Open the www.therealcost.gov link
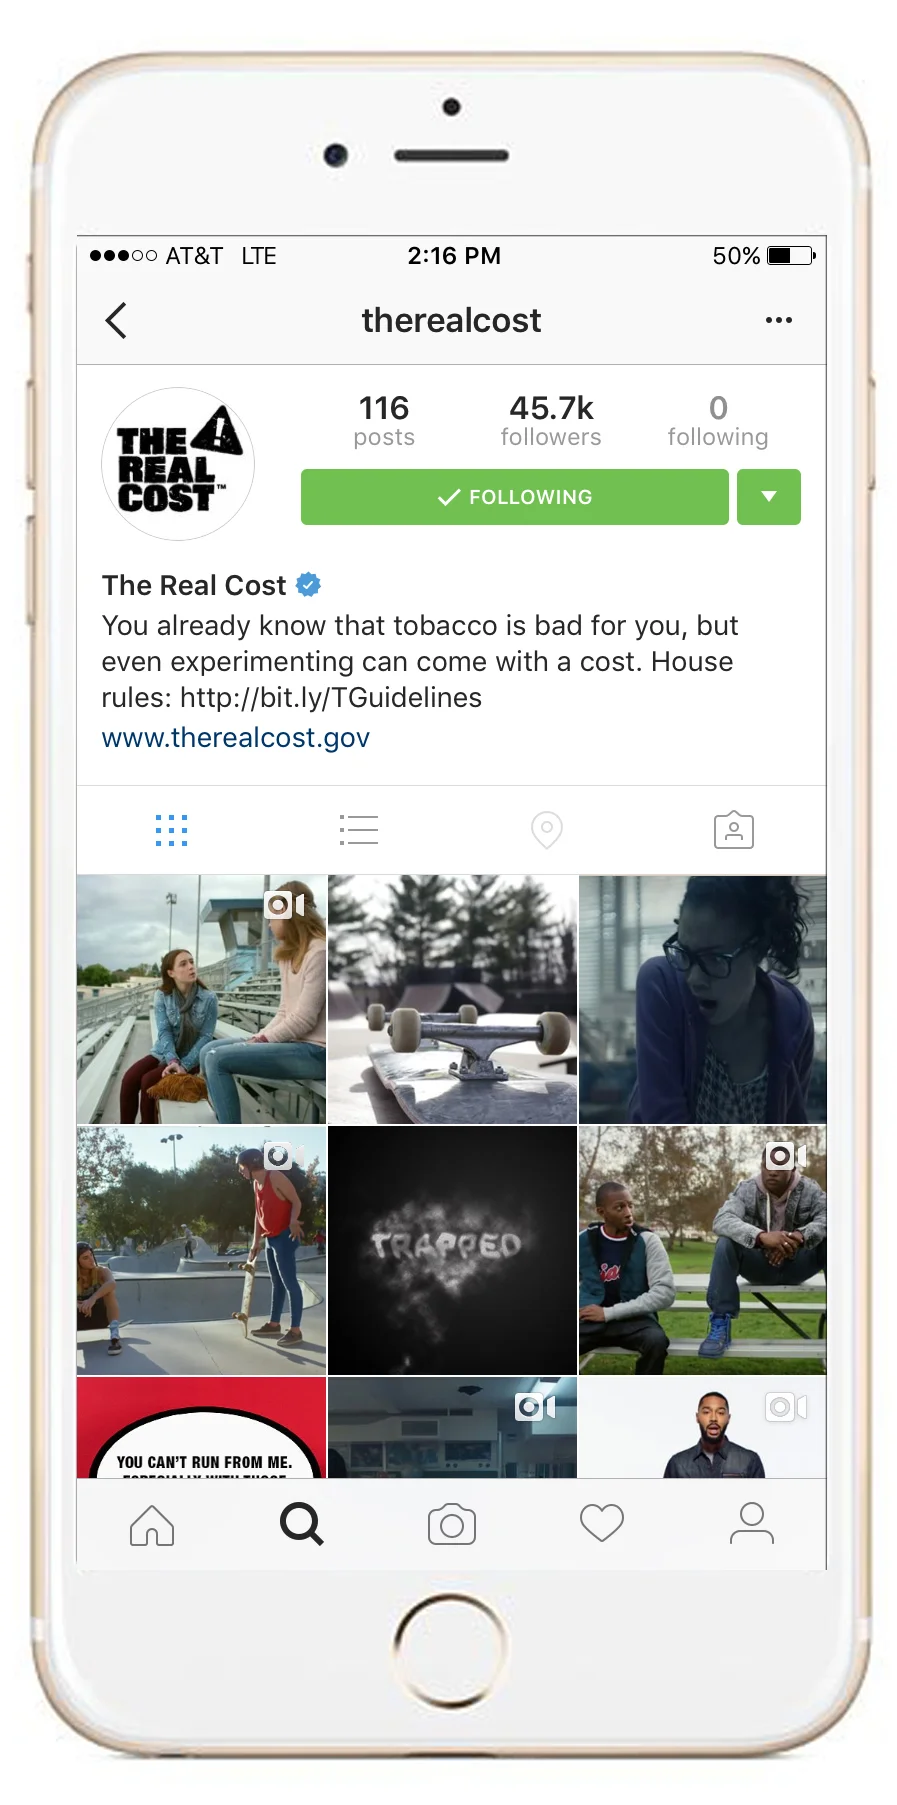The image size is (897, 1805). click(236, 738)
